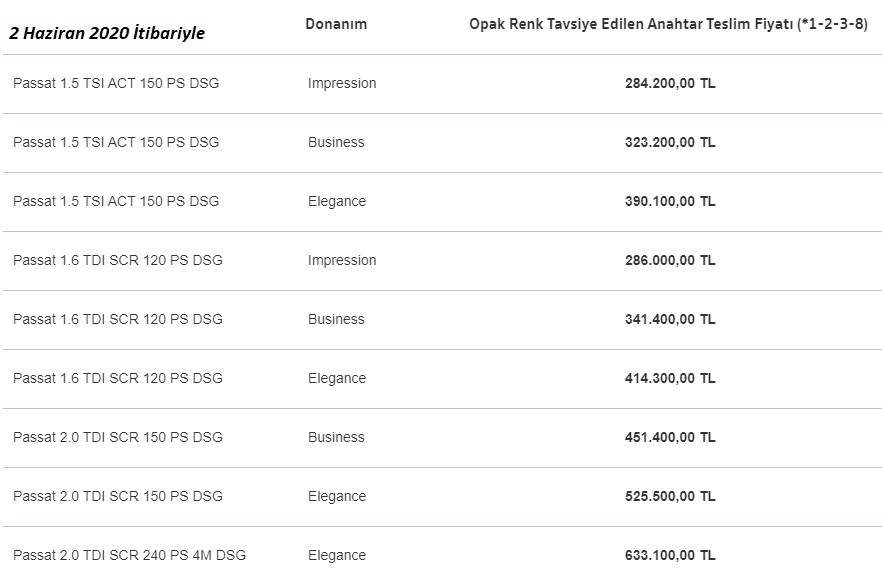Click Passat 2.0 TDI SCR 150 PS Business model
Image resolution: width=882 pixels, height=570 pixels.
(x=118, y=437)
